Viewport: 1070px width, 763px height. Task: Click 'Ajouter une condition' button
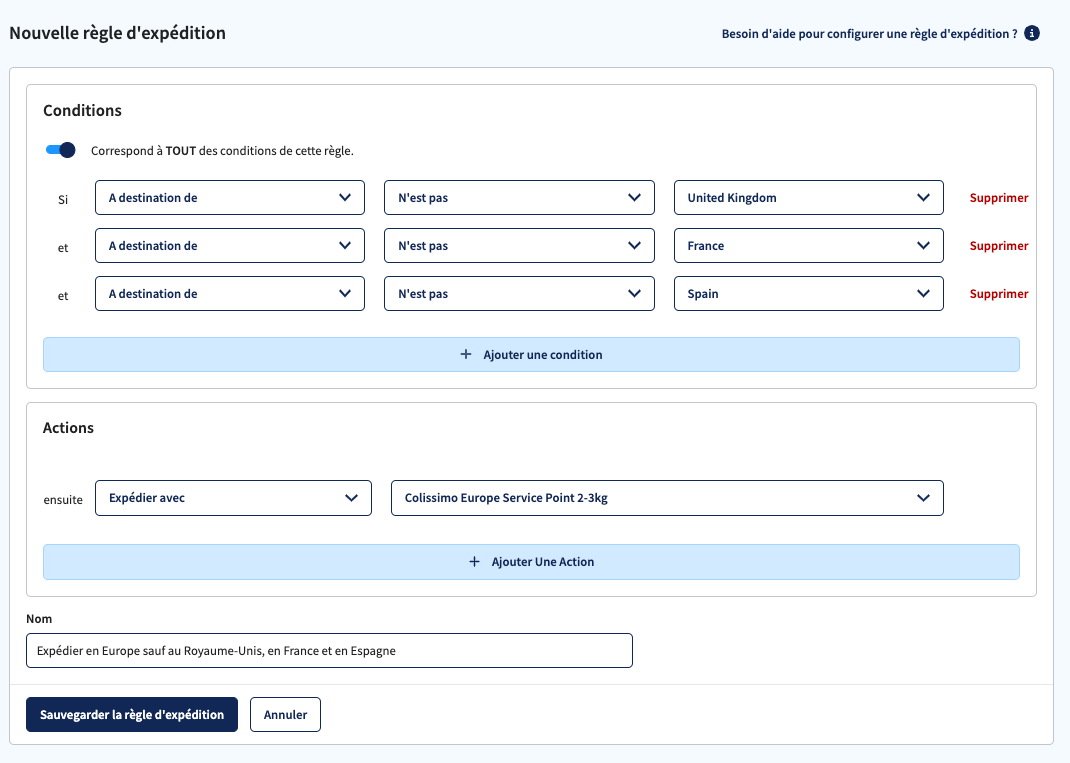pos(531,355)
